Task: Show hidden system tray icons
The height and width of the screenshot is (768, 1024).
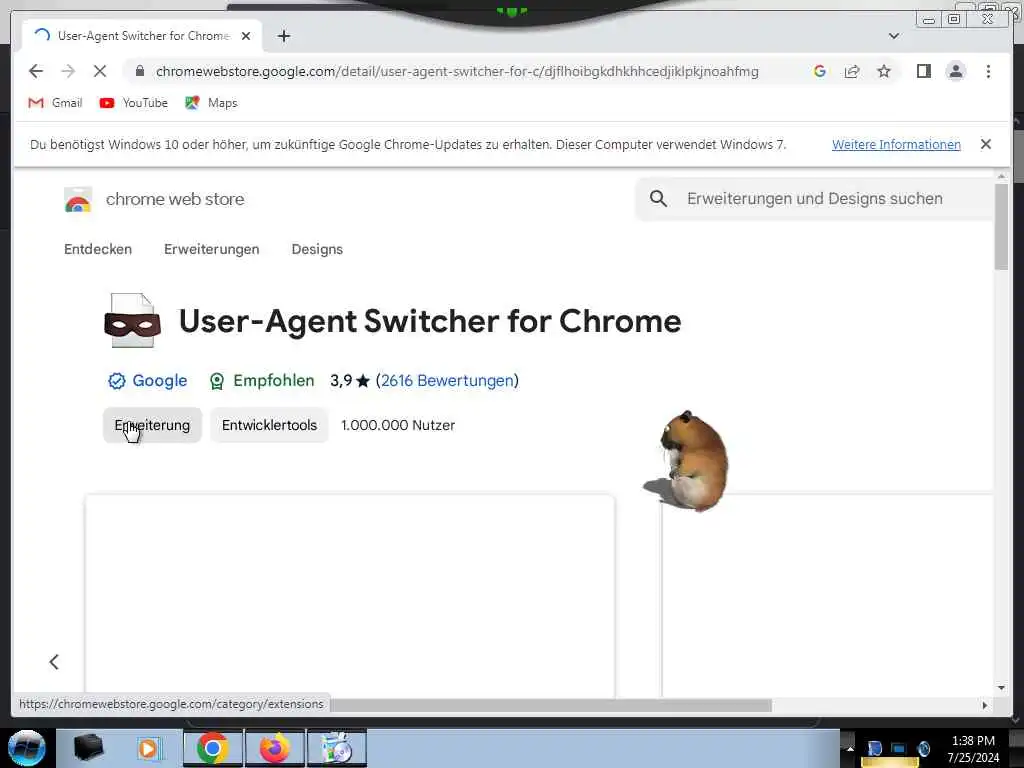Action: click(x=850, y=748)
